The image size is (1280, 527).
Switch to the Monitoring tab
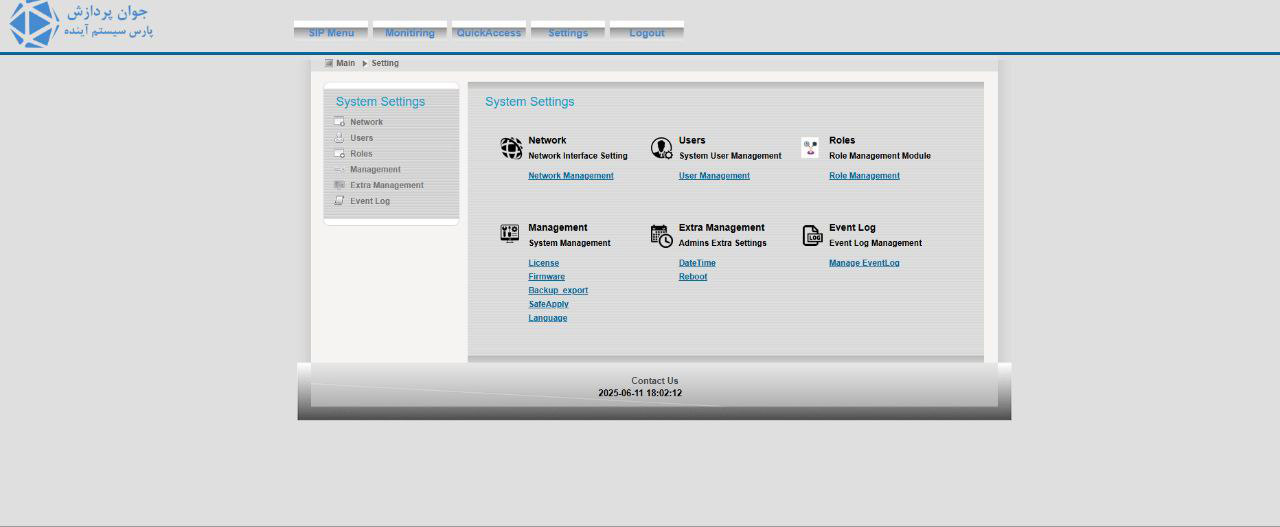click(410, 32)
